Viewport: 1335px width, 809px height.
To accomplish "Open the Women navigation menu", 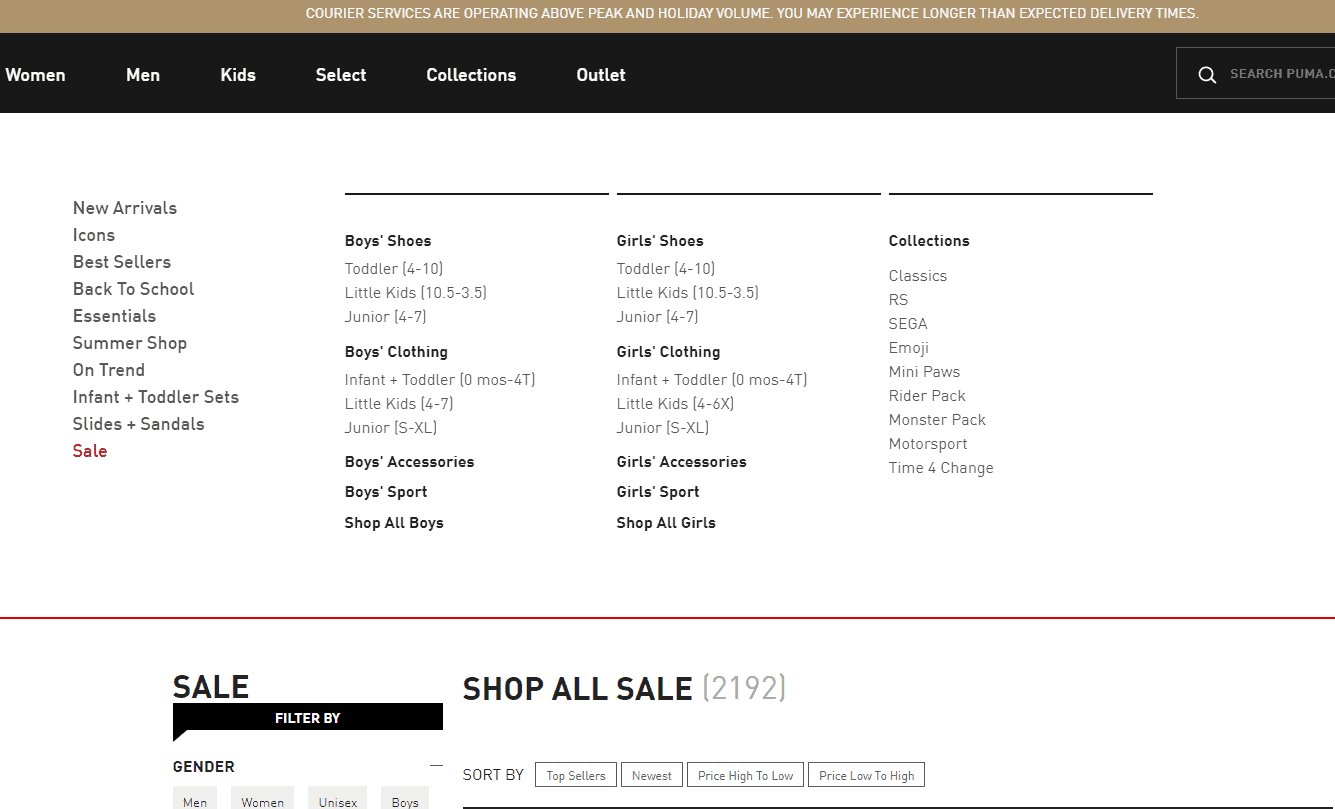I will click(x=35, y=75).
